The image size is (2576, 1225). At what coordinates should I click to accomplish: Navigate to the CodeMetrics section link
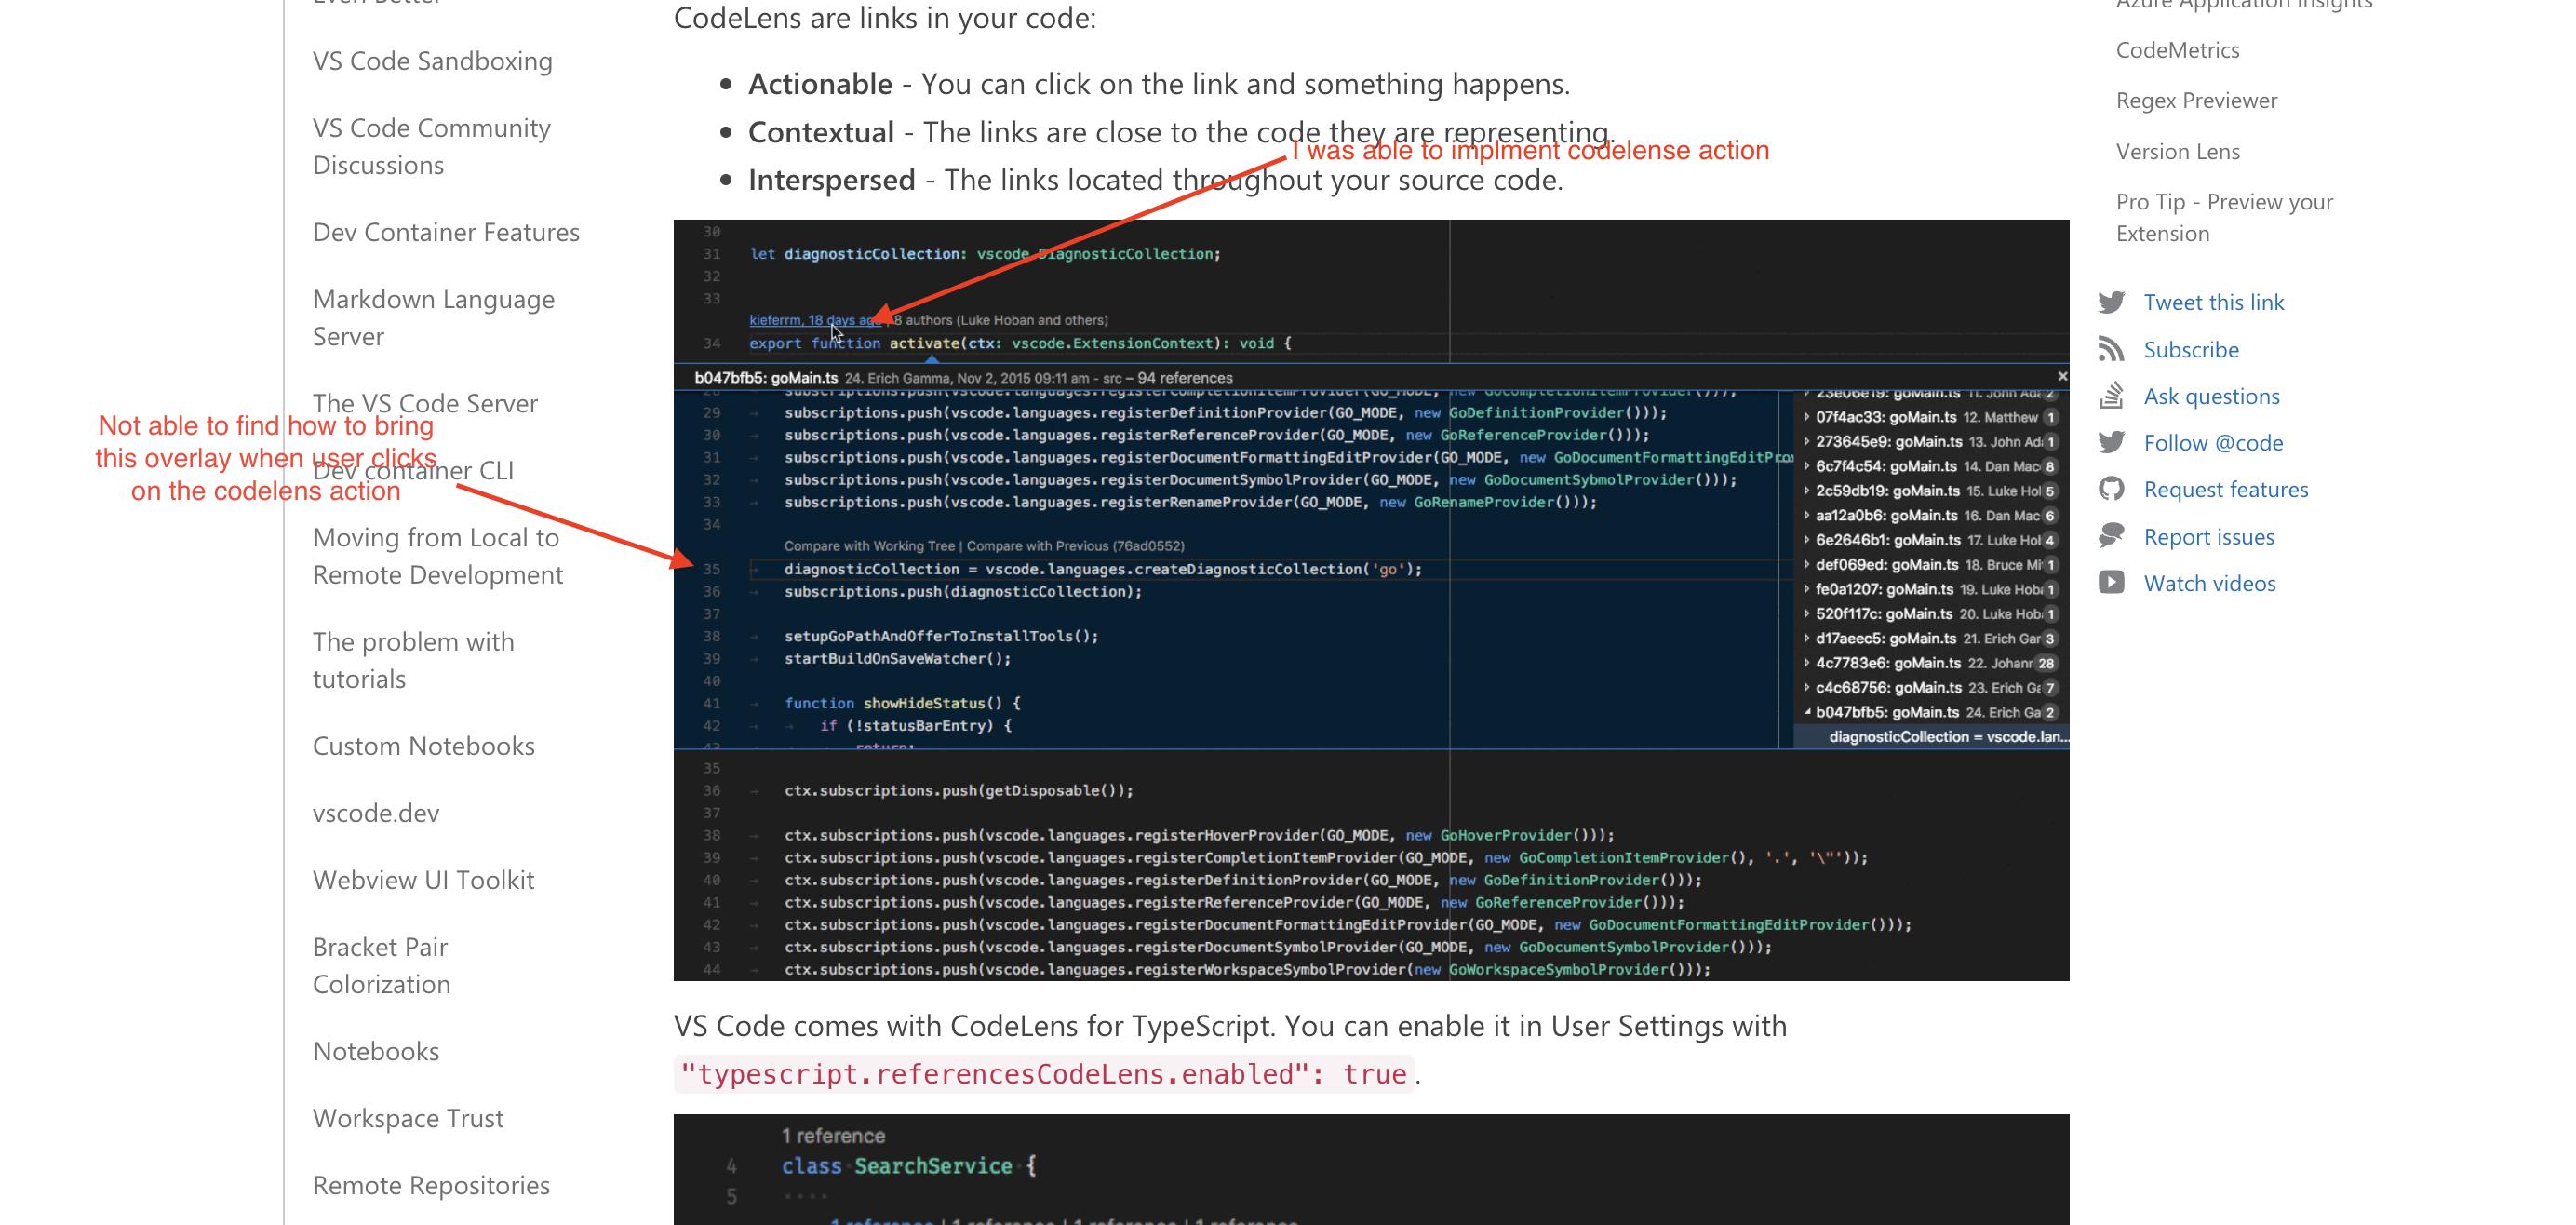click(2177, 50)
